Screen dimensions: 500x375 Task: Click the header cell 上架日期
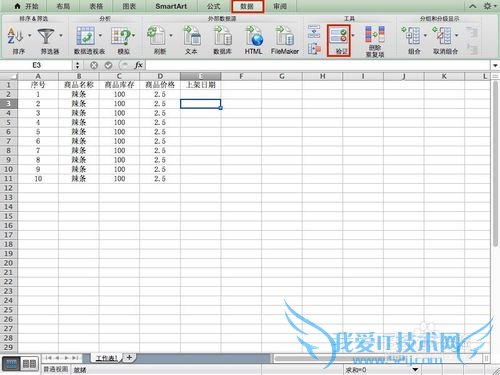pos(201,85)
